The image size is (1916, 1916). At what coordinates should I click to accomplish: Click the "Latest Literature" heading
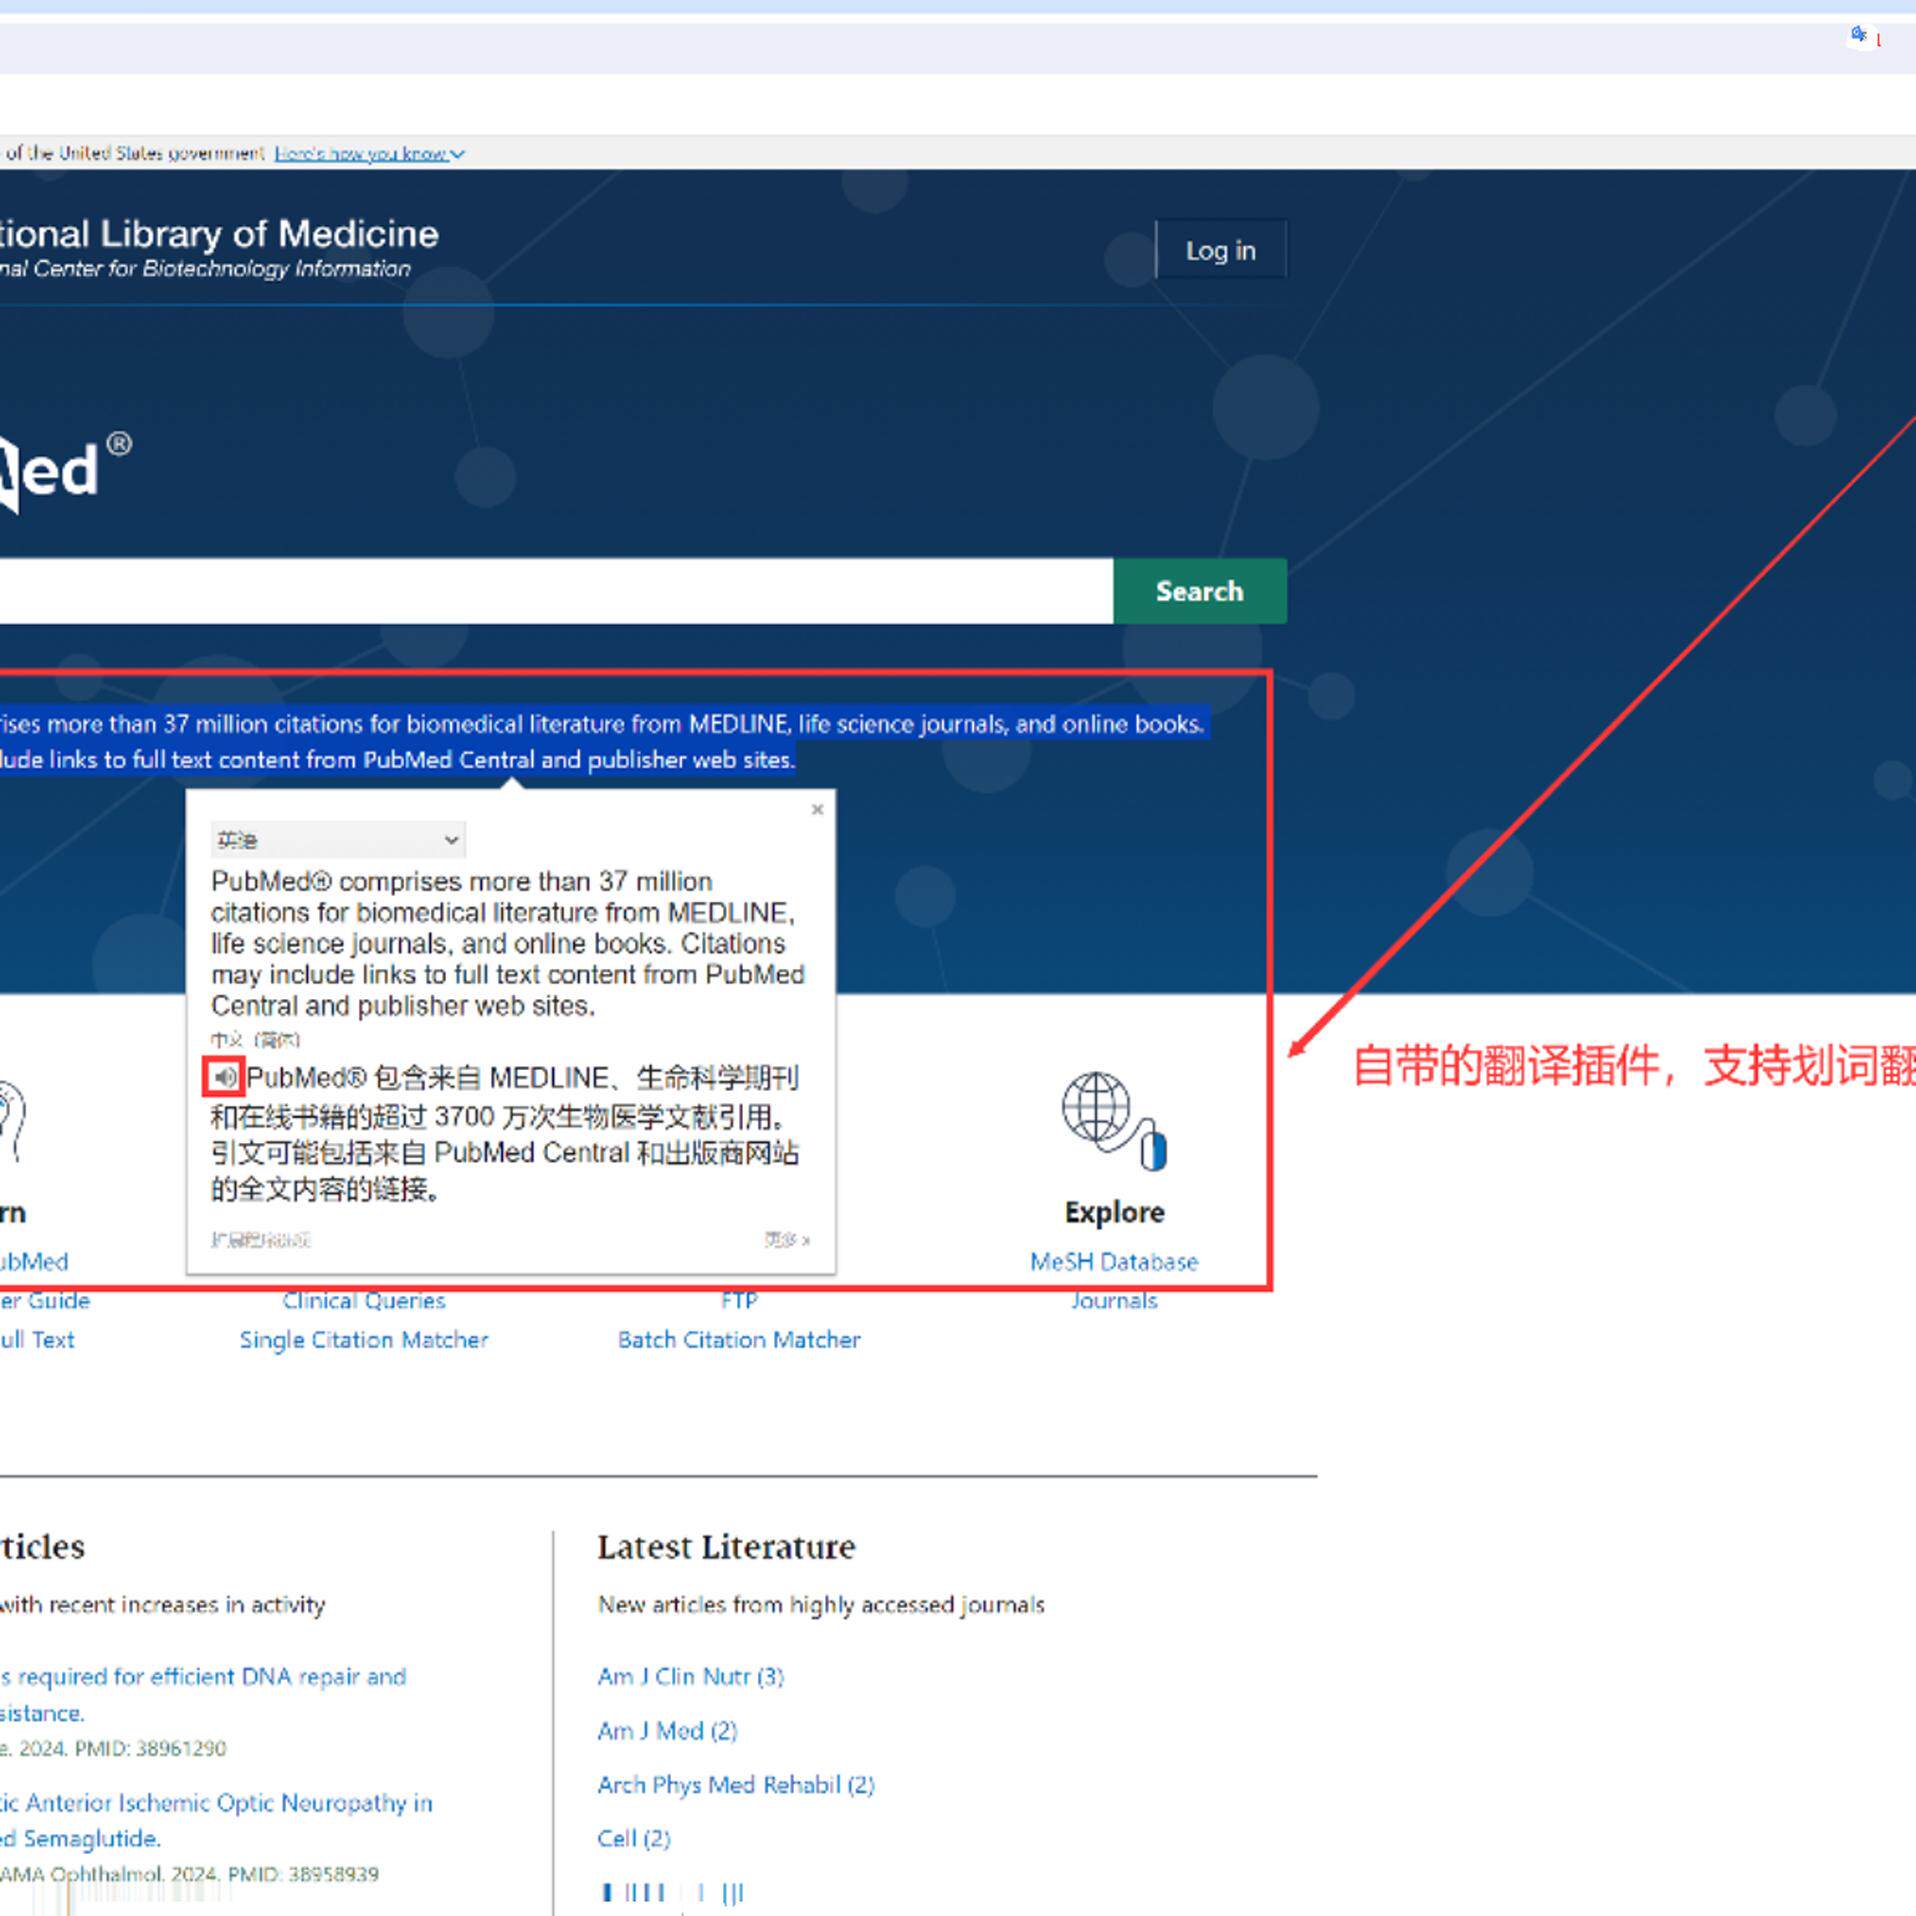(726, 1547)
